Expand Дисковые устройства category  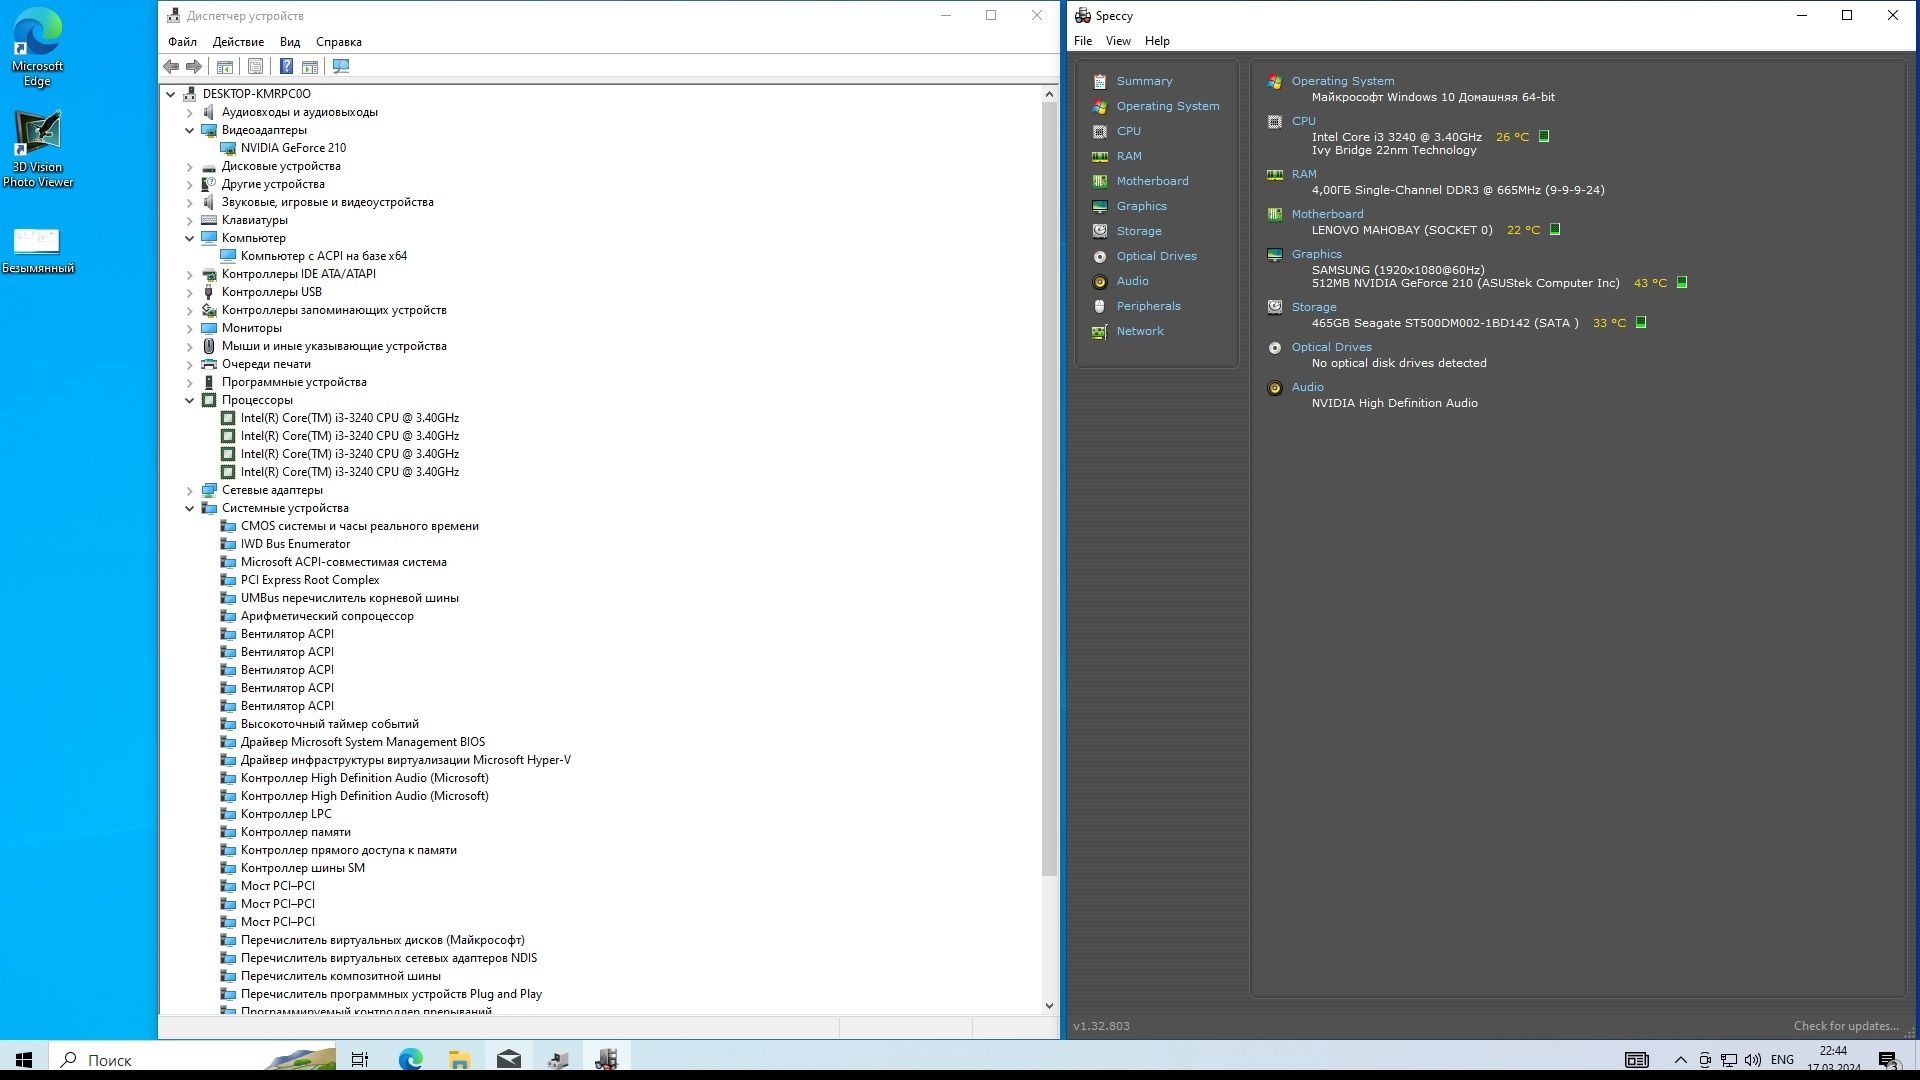pyautogui.click(x=190, y=166)
